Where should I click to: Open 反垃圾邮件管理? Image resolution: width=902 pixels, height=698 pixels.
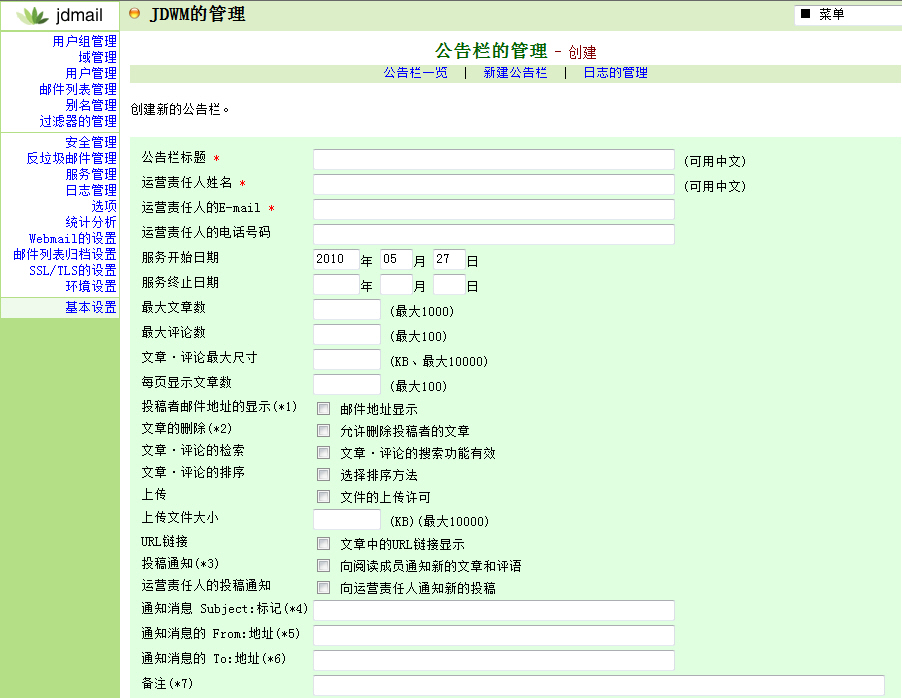click(x=71, y=158)
